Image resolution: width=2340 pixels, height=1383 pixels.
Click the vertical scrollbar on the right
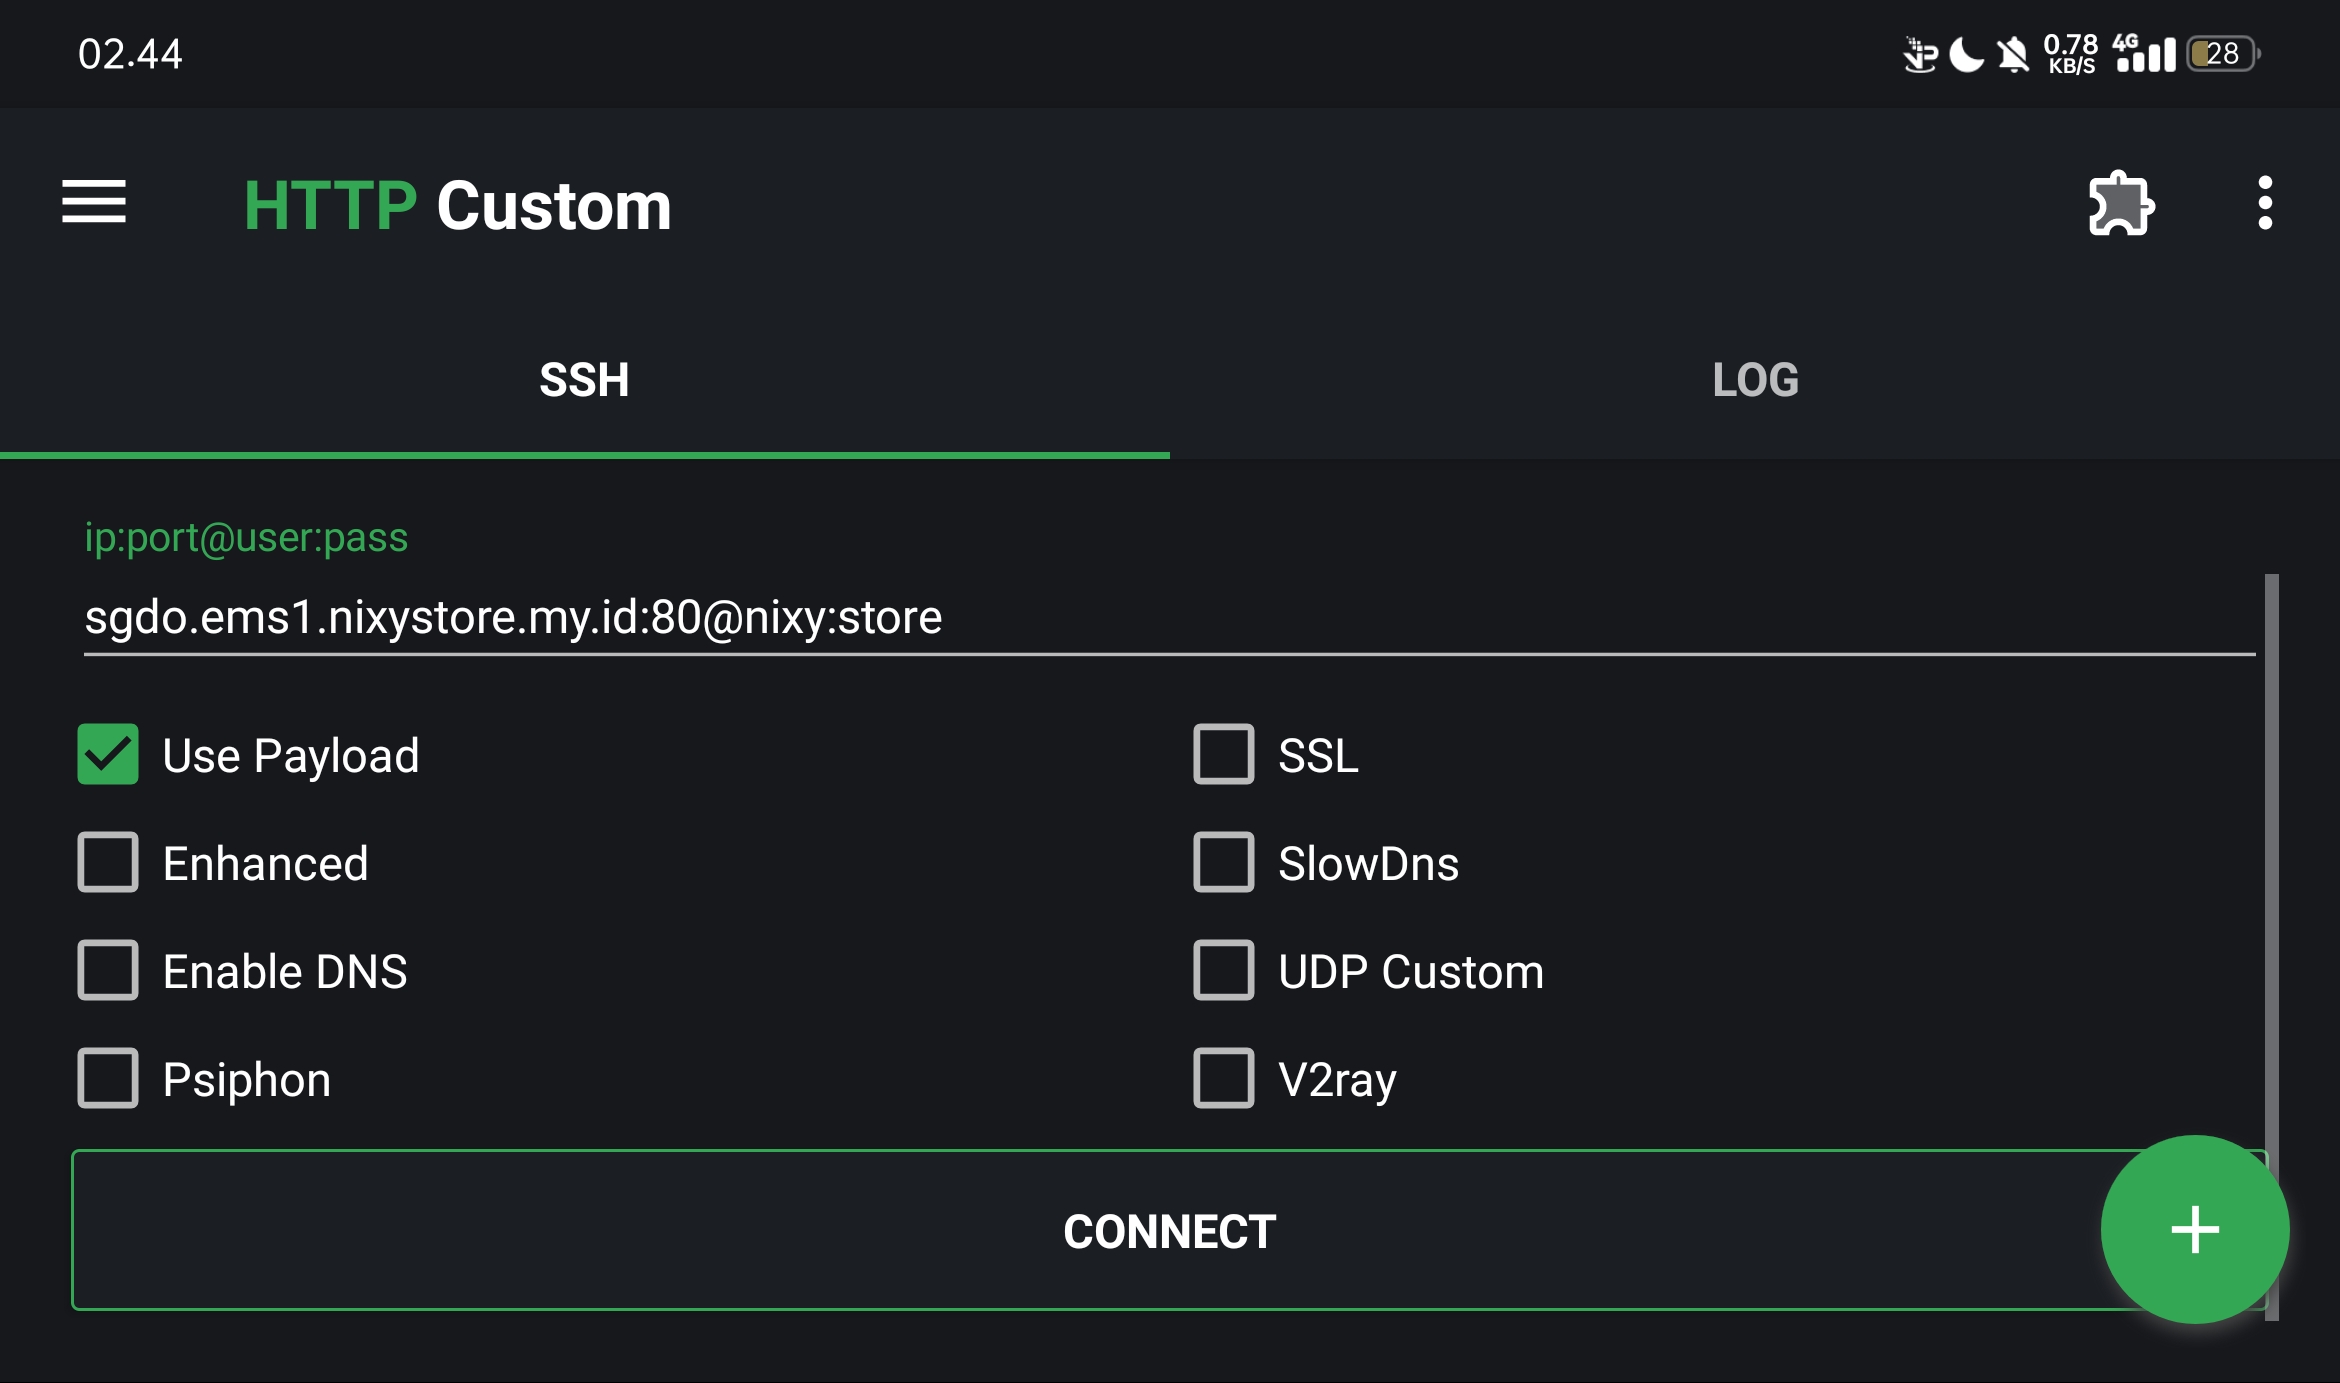click(2271, 900)
